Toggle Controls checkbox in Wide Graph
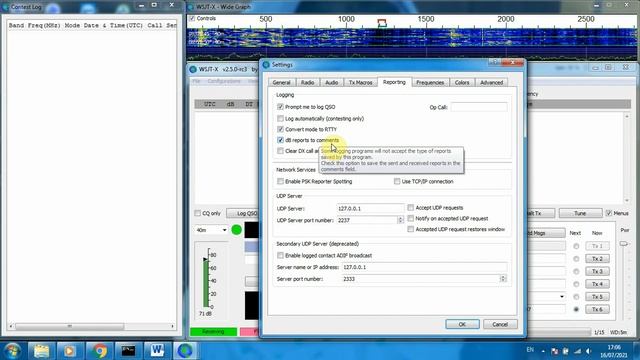 click(192, 18)
